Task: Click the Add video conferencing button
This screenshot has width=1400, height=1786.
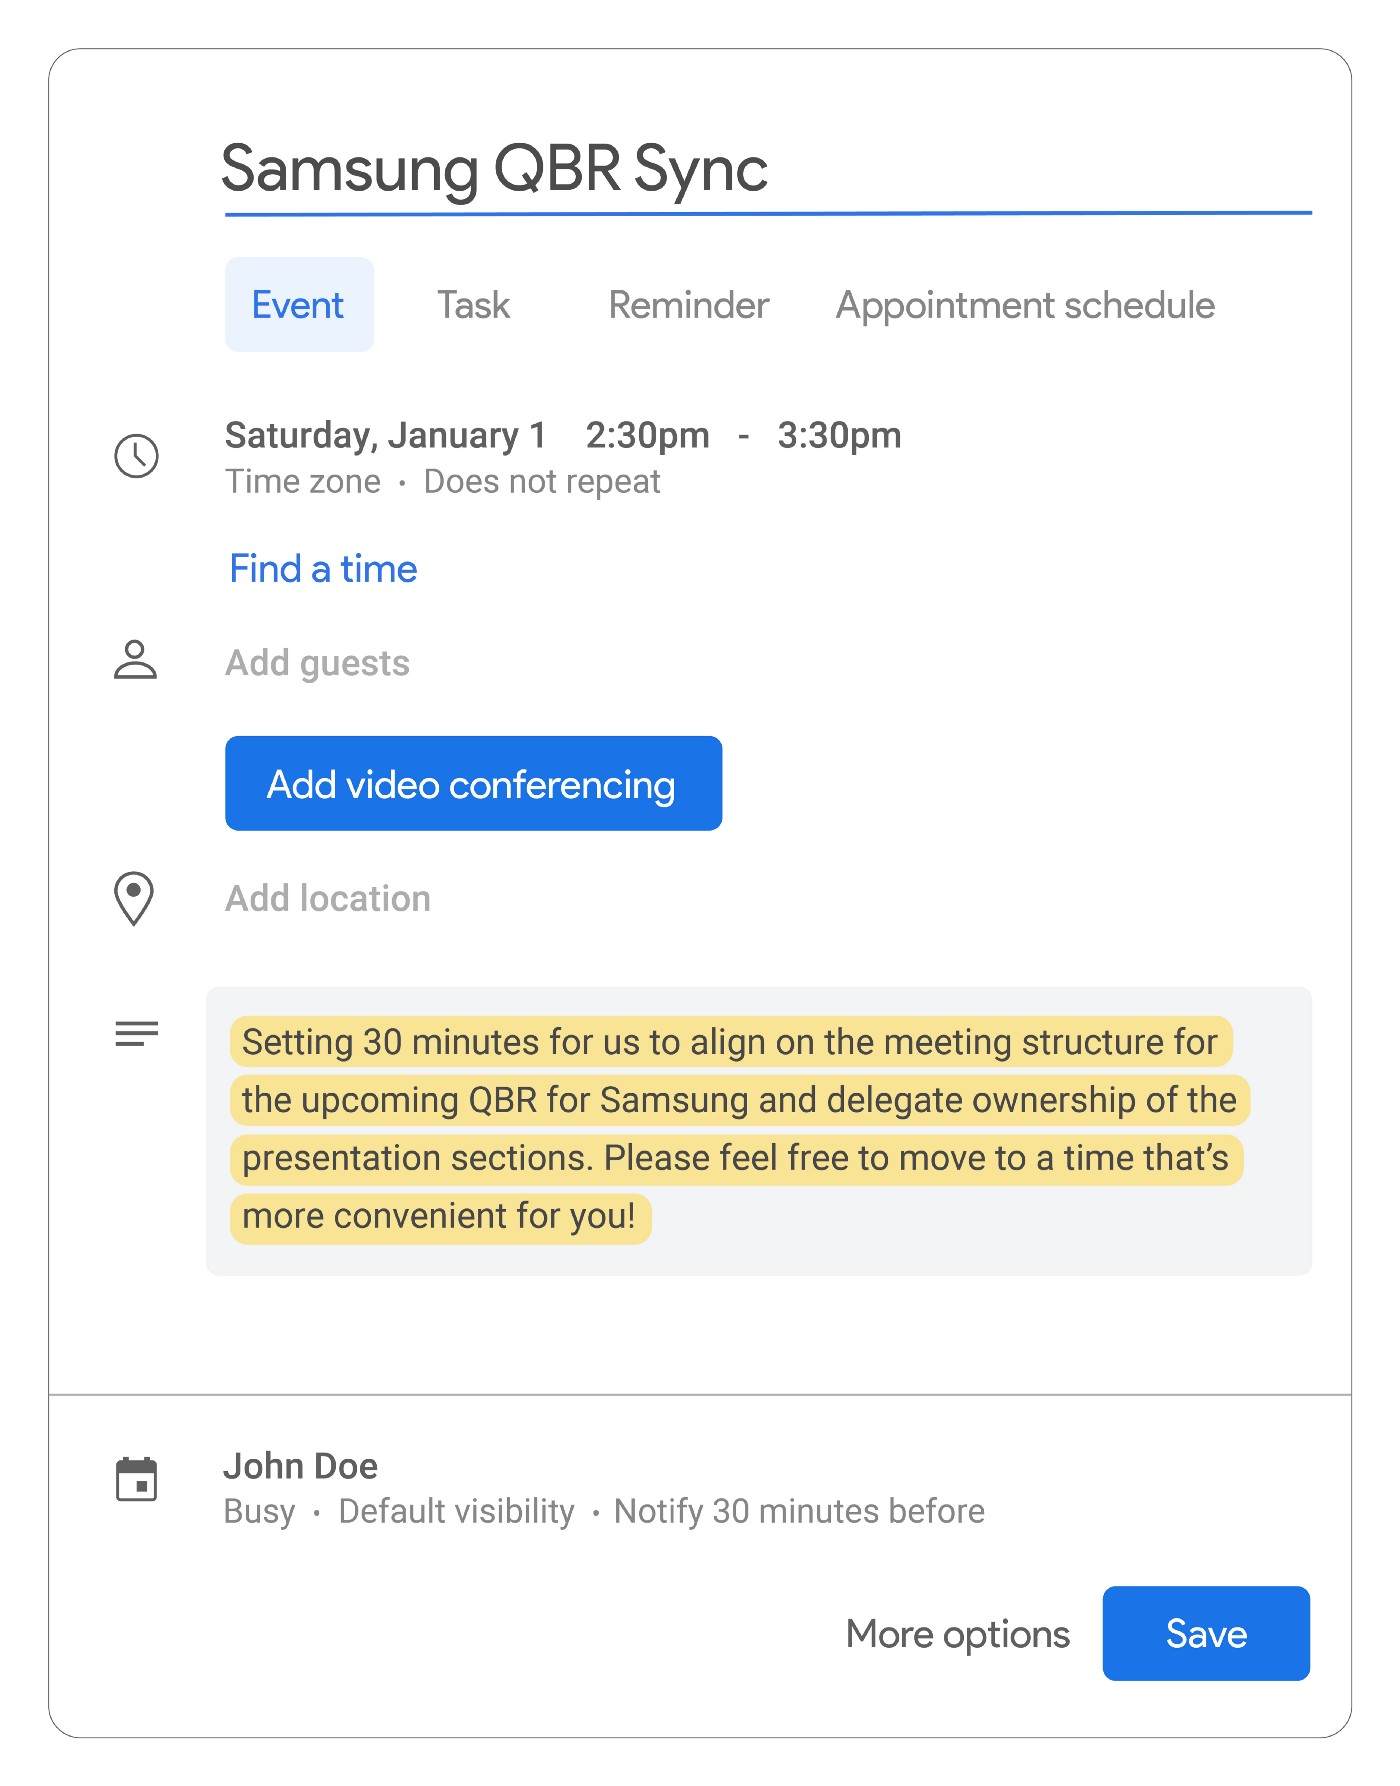Action: [x=473, y=783]
